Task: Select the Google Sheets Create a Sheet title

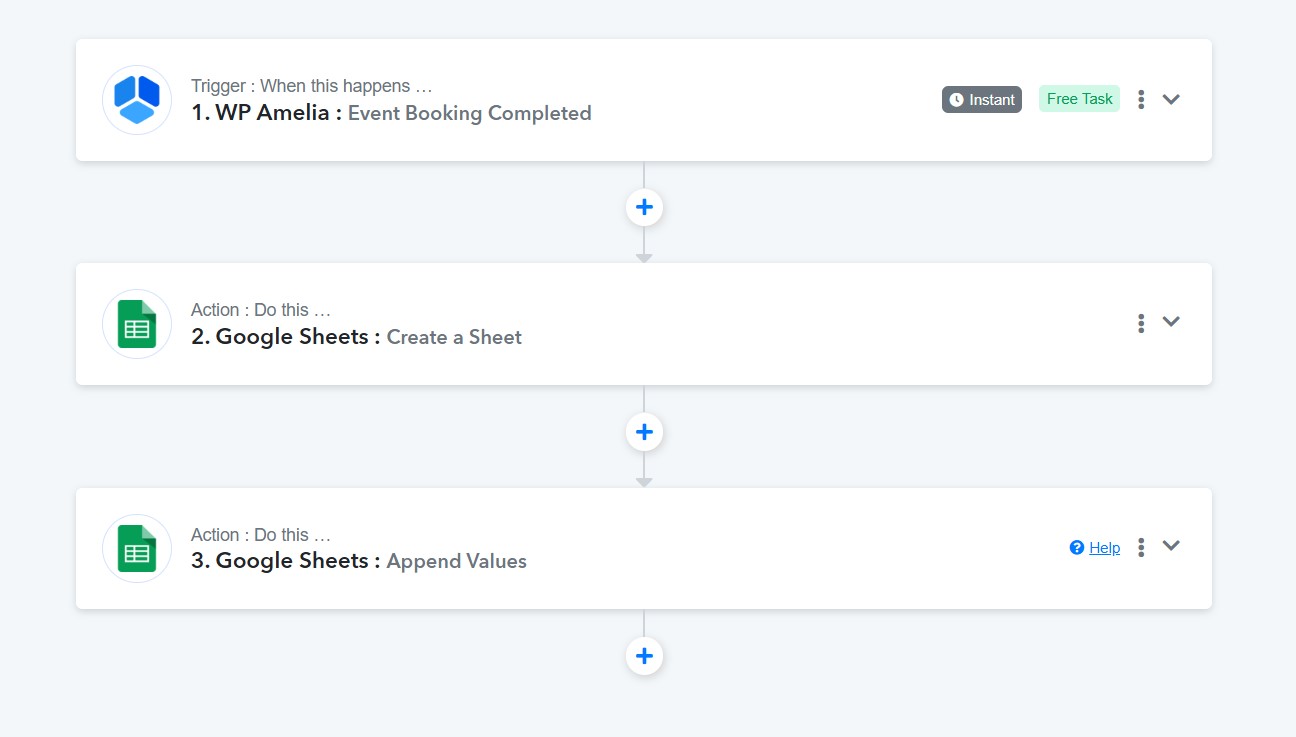Action: [x=356, y=337]
